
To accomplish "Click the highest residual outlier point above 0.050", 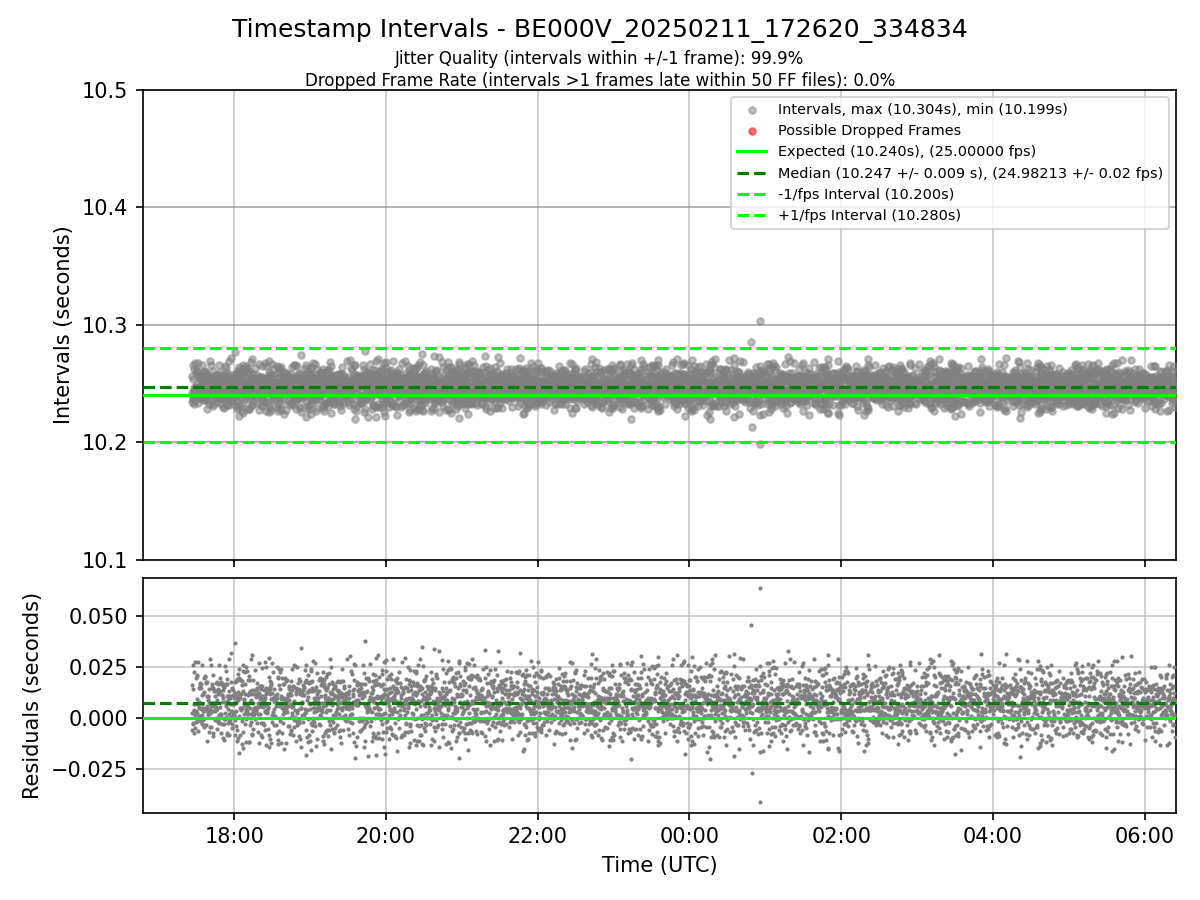I will (760, 588).
